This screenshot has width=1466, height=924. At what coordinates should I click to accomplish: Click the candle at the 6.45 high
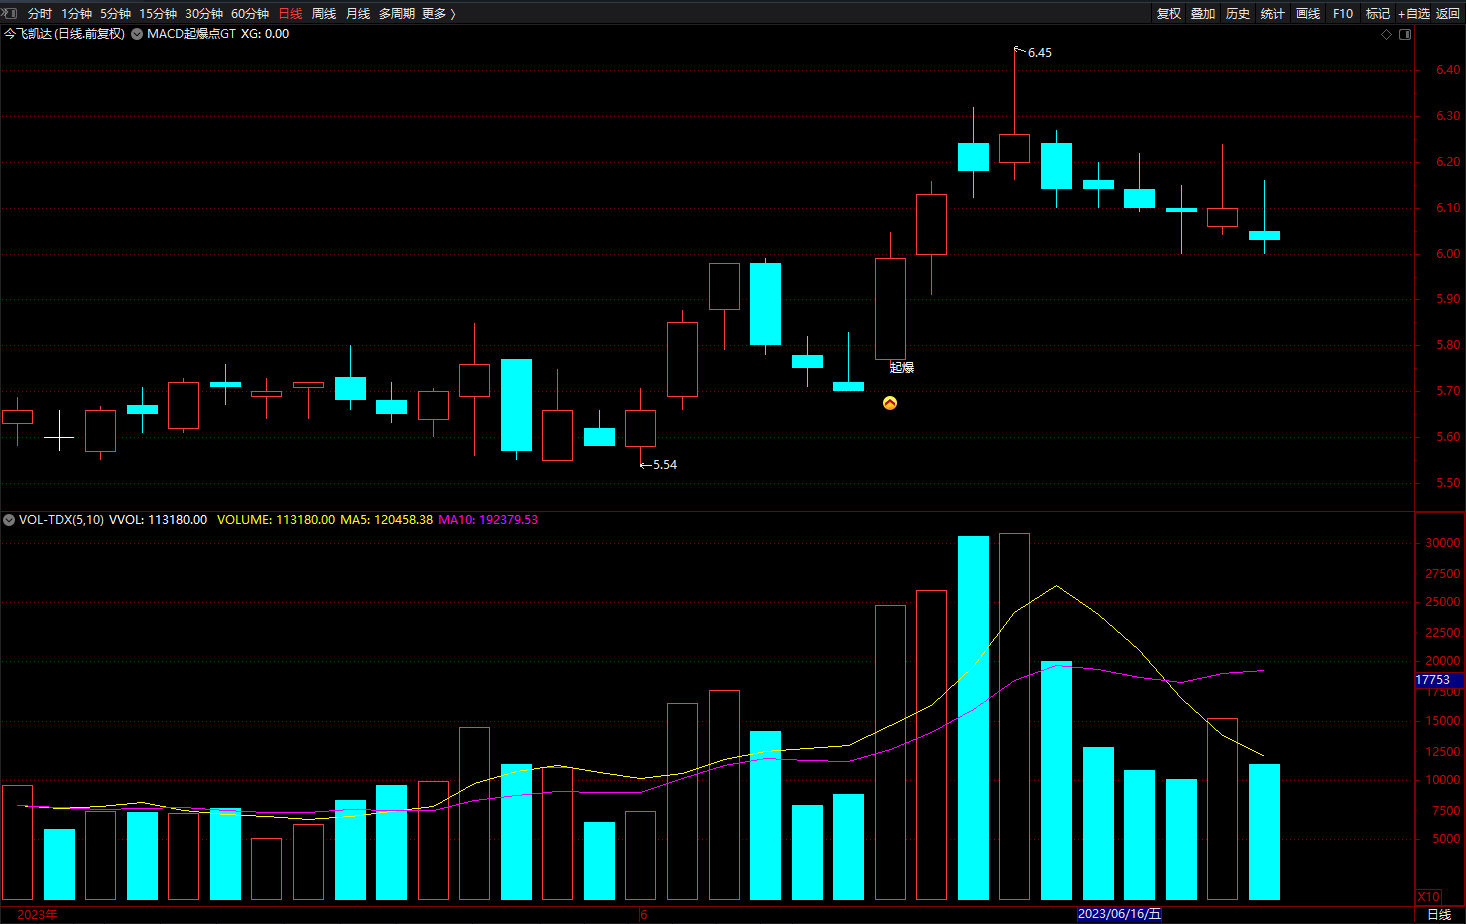(x=1014, y=148)
